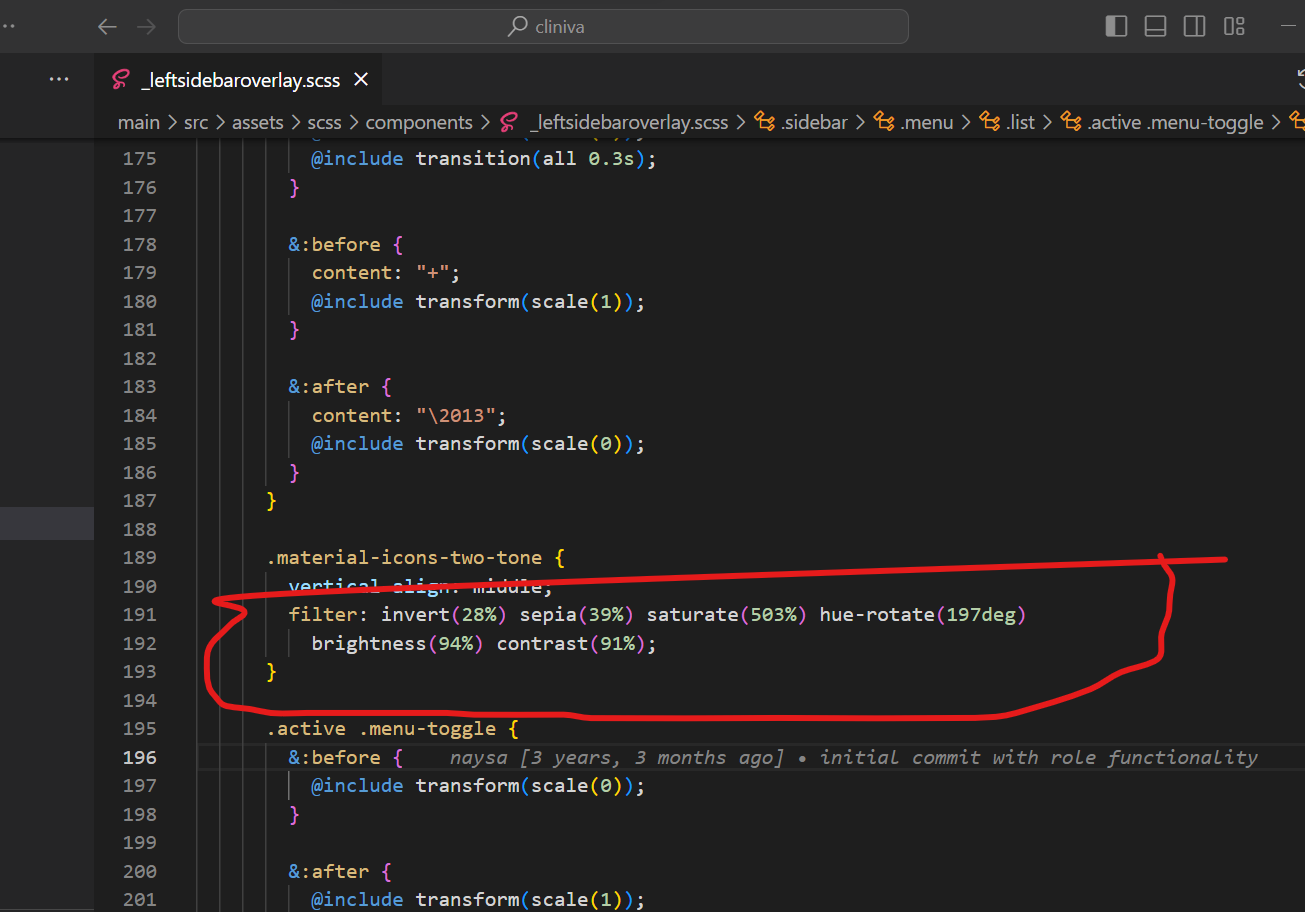The image size is (1305, 912).
Task: Click "transform(scale(1))" on line 201
Action: click(x=525, y=900)
